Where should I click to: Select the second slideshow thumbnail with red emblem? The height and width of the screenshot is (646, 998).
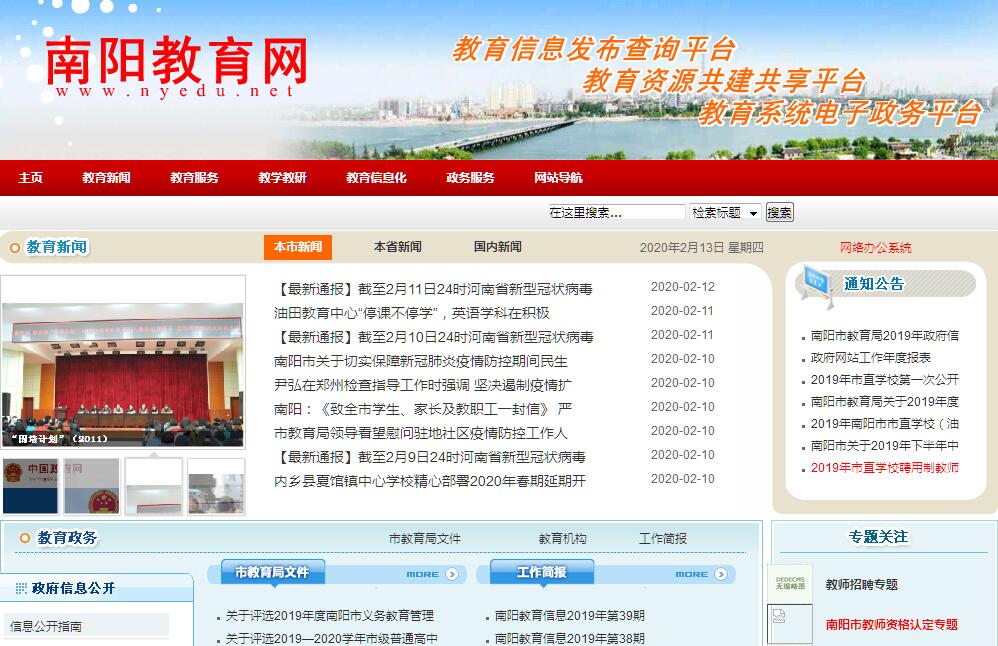92,486
